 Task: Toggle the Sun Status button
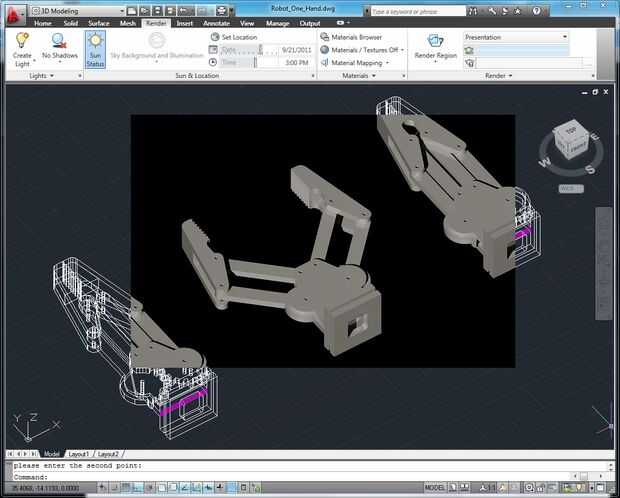tap(95, 49)
